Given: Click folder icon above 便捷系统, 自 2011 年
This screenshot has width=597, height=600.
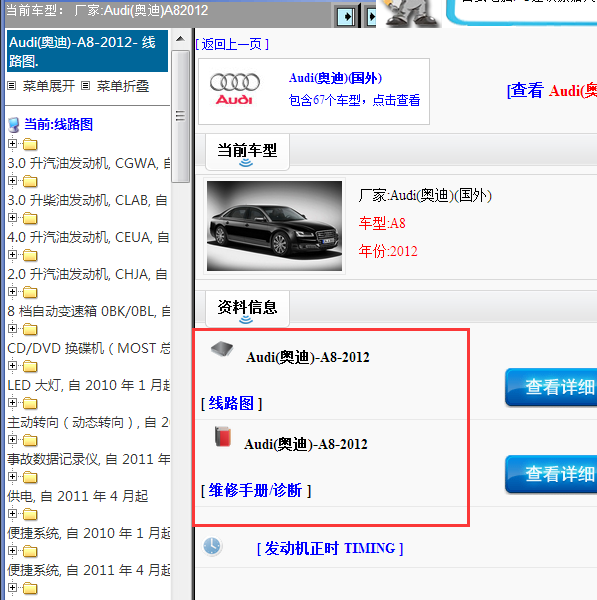Looking at the screenshot, I should pos(30,551).
